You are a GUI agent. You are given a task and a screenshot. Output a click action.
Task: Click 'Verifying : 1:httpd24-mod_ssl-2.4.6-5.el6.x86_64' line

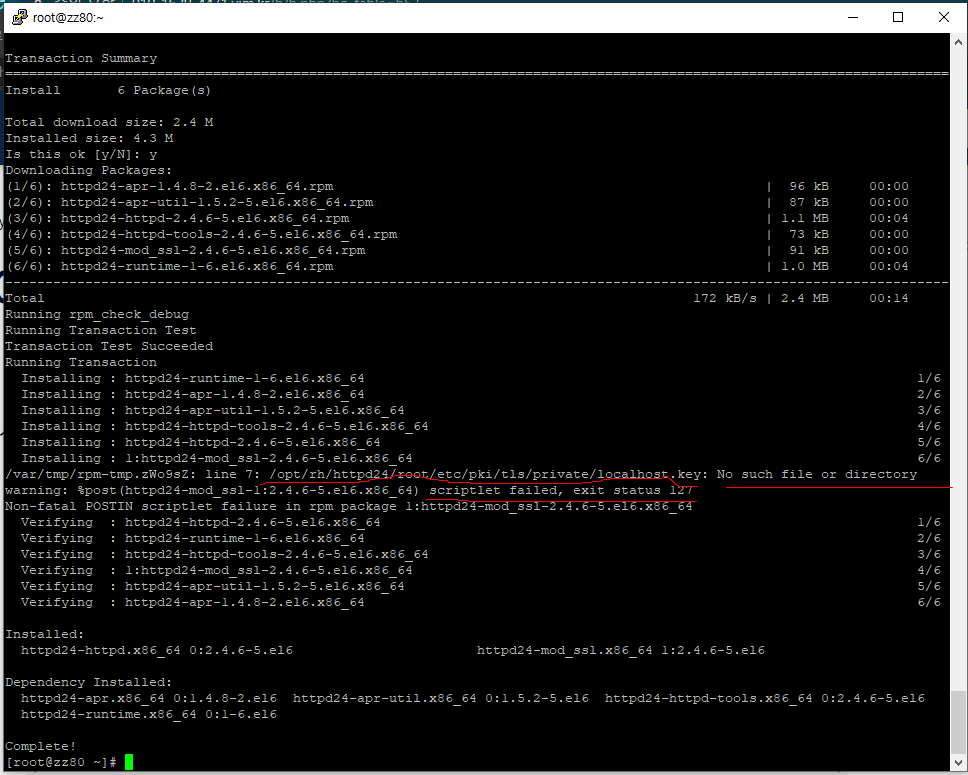pos(481,571)
